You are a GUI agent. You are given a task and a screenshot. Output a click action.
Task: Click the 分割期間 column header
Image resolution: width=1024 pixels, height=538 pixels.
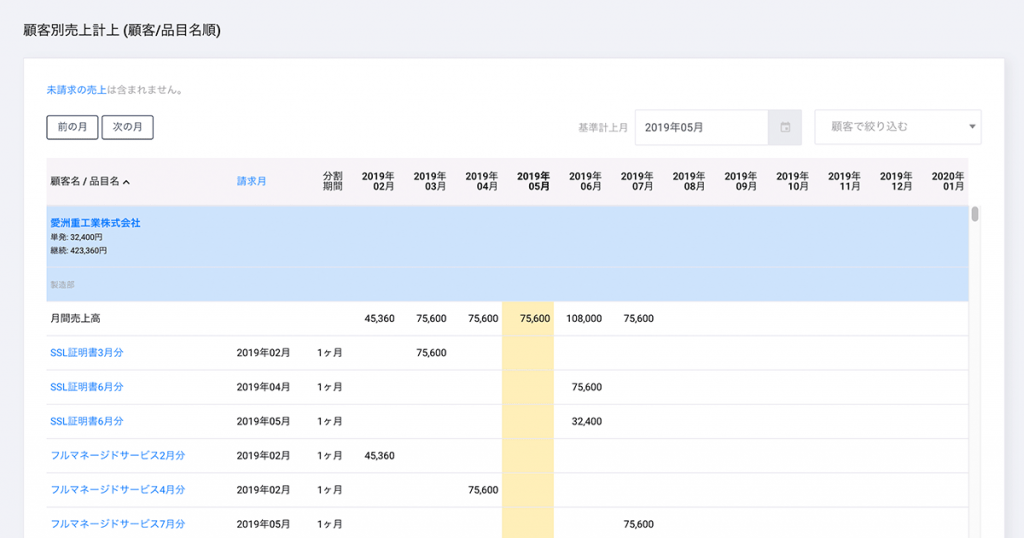point(332,182)
